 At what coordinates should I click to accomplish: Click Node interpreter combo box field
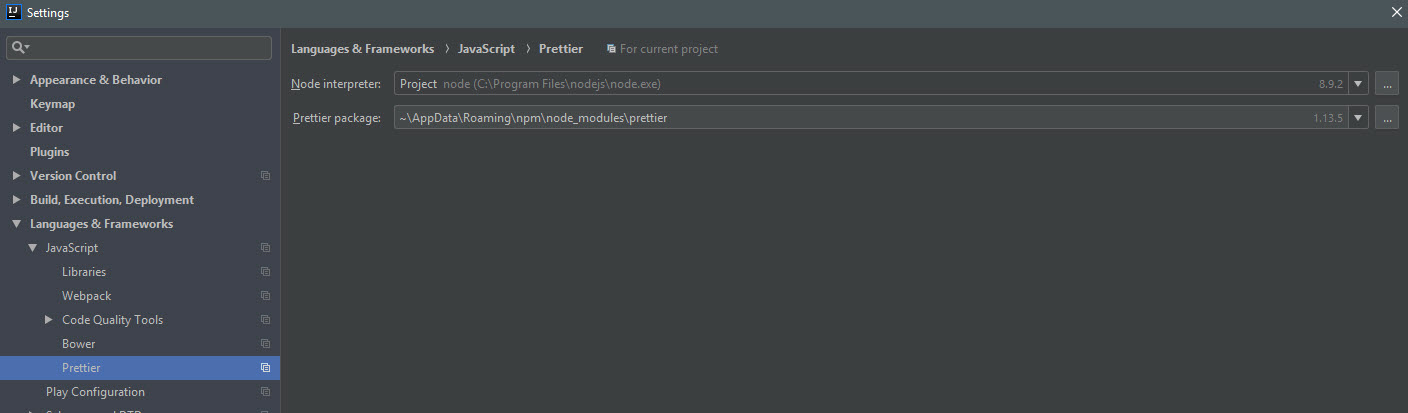(x=871, y=84)
